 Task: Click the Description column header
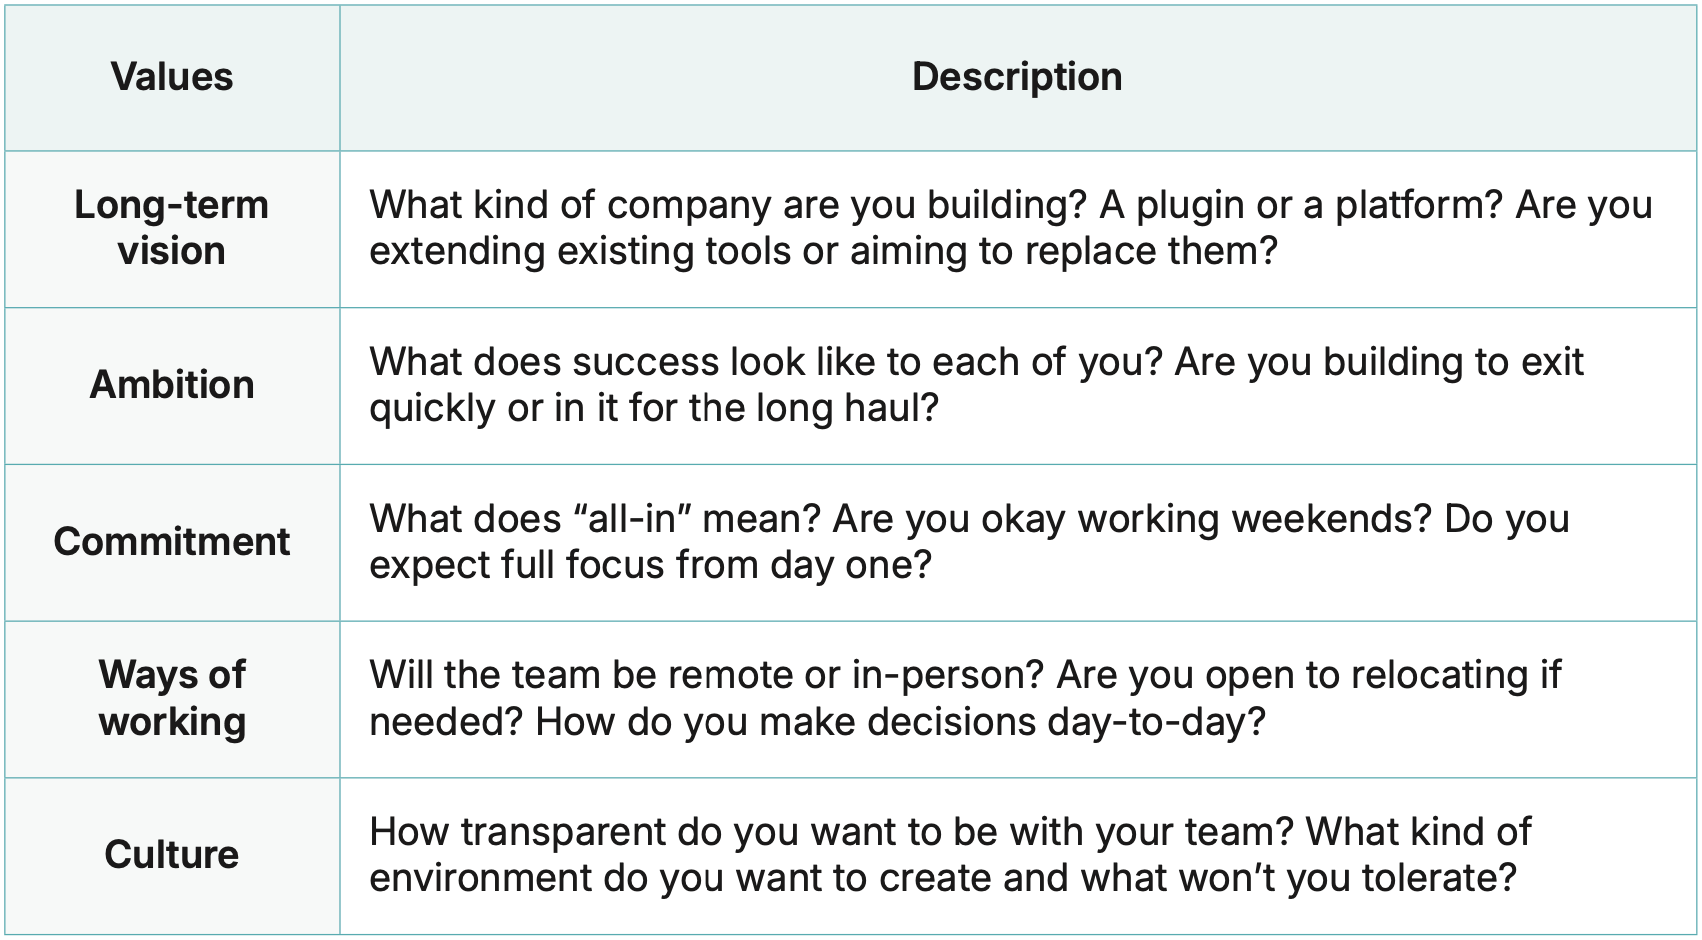1017,77
